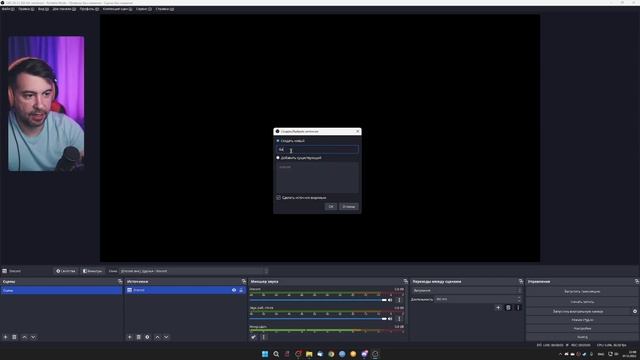Open source properties gear in Источники panel
The height and width of the screenshot is (360, 640).
(147, 337)
